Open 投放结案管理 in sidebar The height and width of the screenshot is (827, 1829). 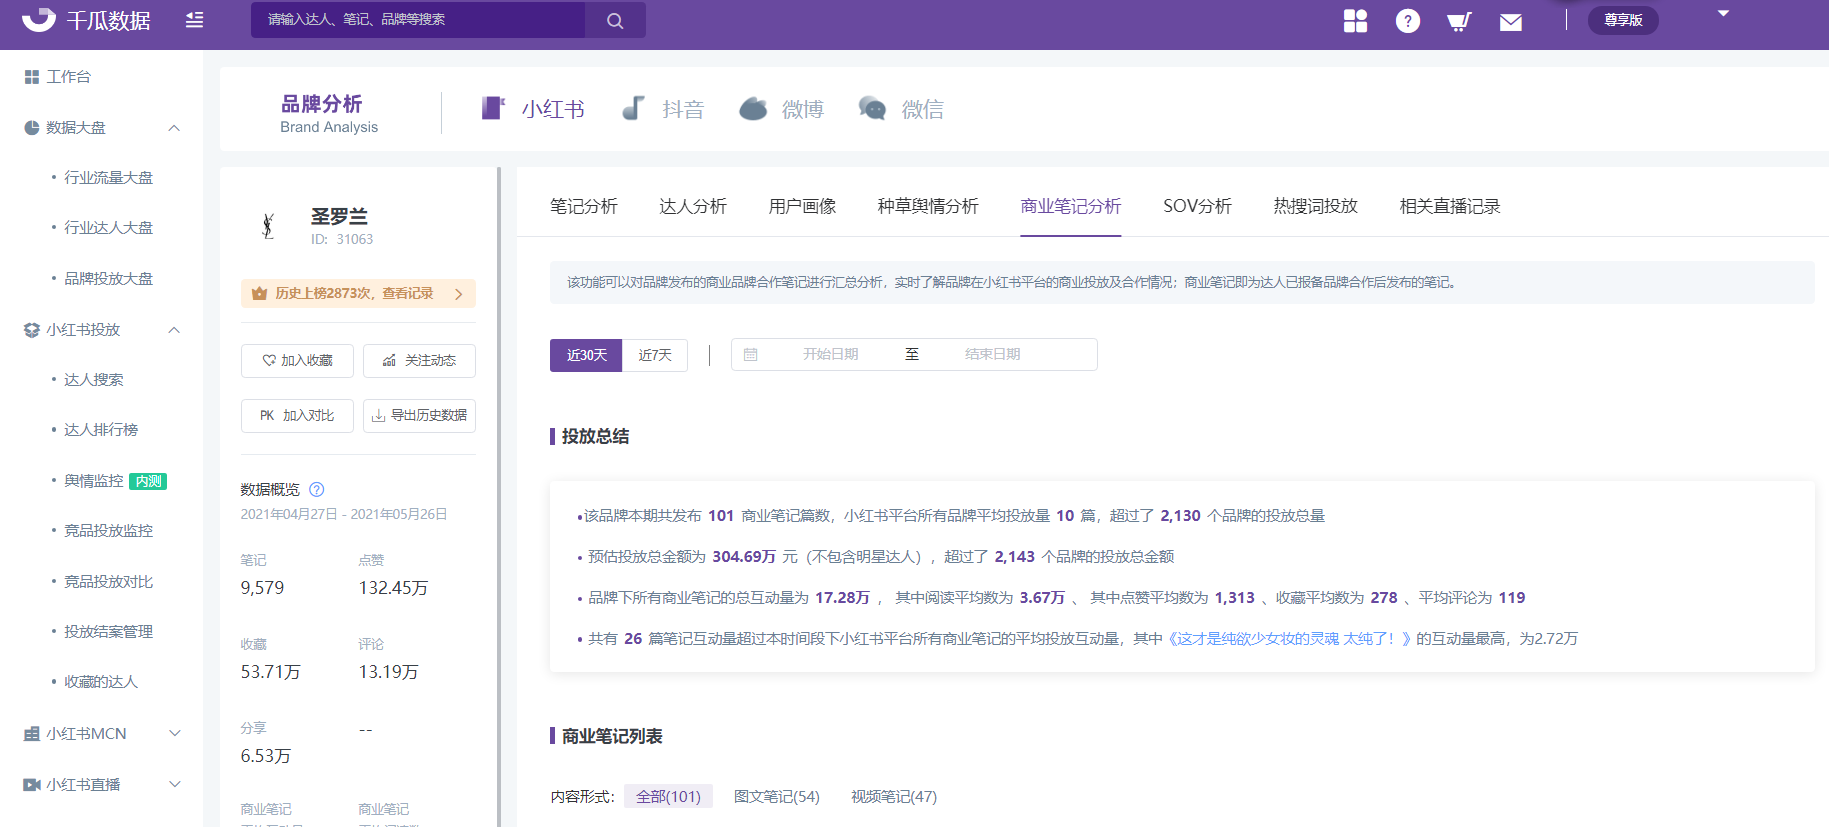pos(108,632)
